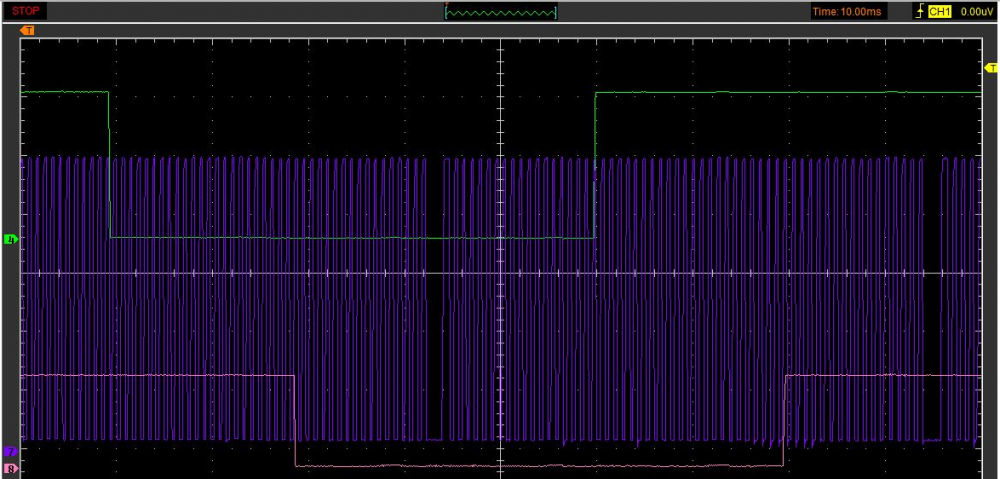
Task: Click the pink trace falling edge
Action: click(295, 420)
